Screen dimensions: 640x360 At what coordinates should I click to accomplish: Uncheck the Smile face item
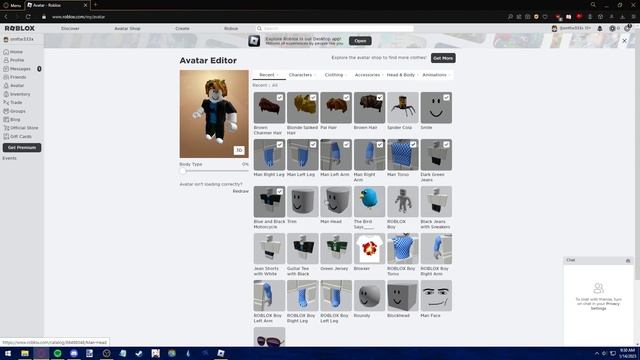point(447,98)
